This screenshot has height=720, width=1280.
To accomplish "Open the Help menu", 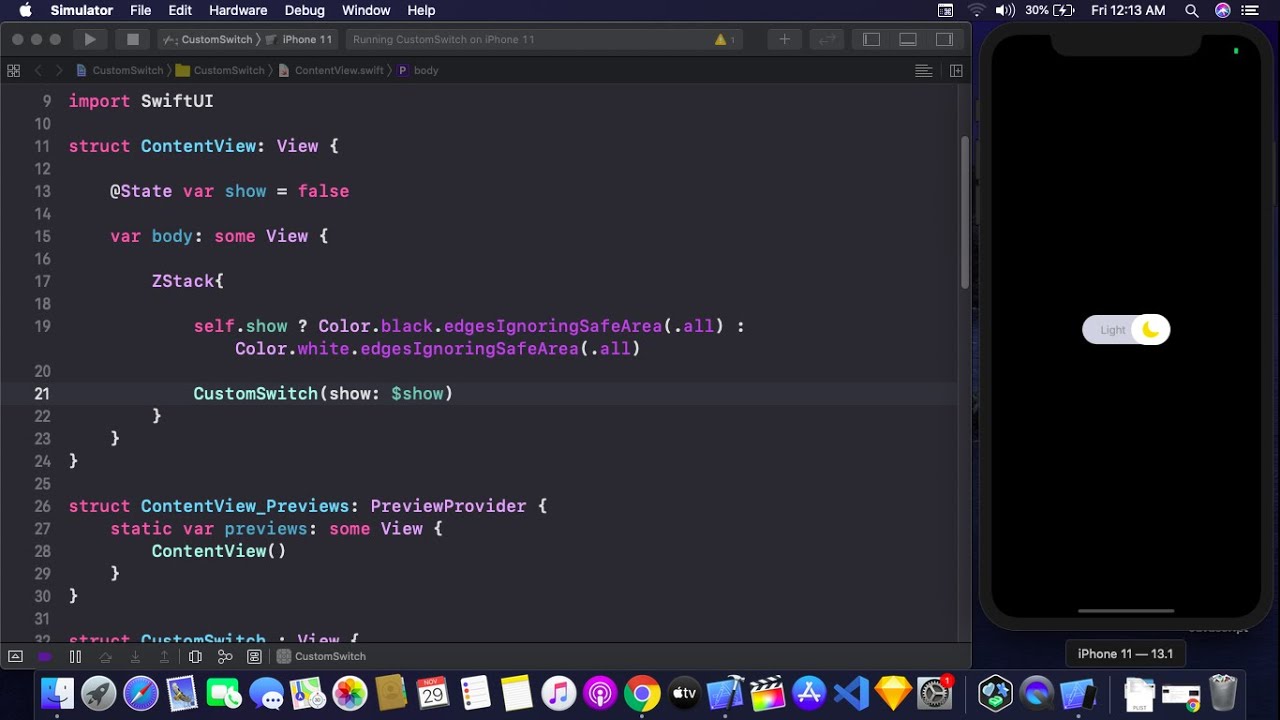I will (421, 10).
